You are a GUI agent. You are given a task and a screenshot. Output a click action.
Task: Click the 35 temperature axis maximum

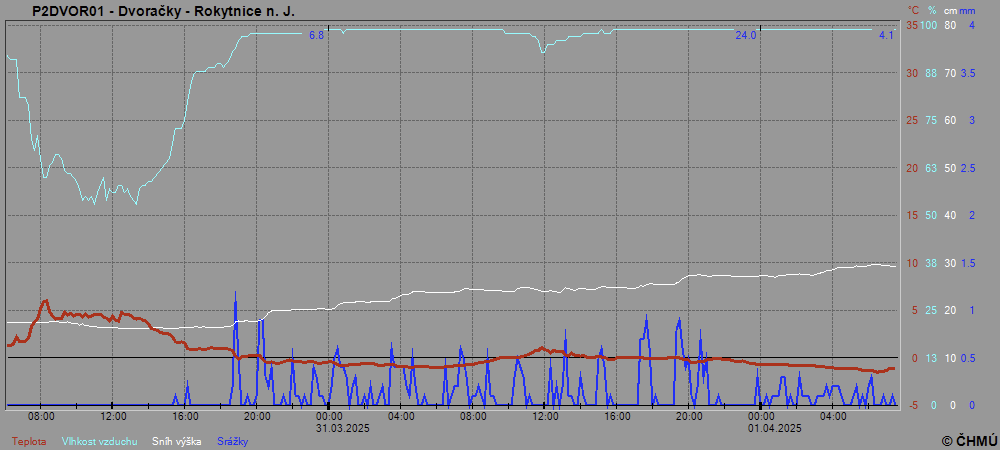tap(911, 25)
